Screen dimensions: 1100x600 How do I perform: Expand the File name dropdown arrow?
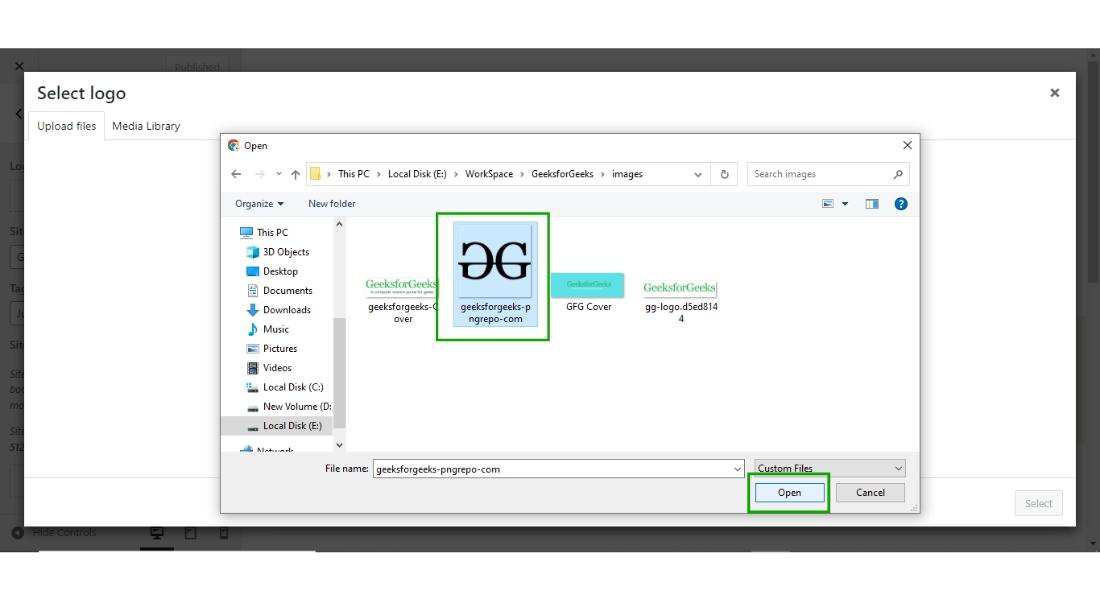click(737, 469)
